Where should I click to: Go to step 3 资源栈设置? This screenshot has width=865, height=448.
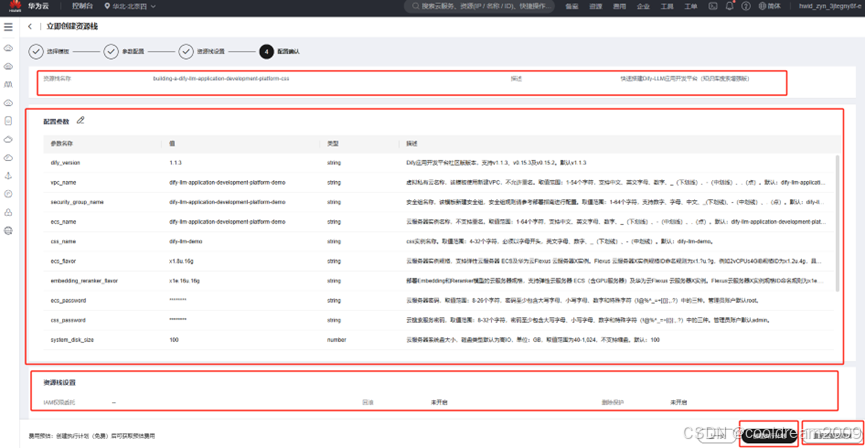pos(202,51)
